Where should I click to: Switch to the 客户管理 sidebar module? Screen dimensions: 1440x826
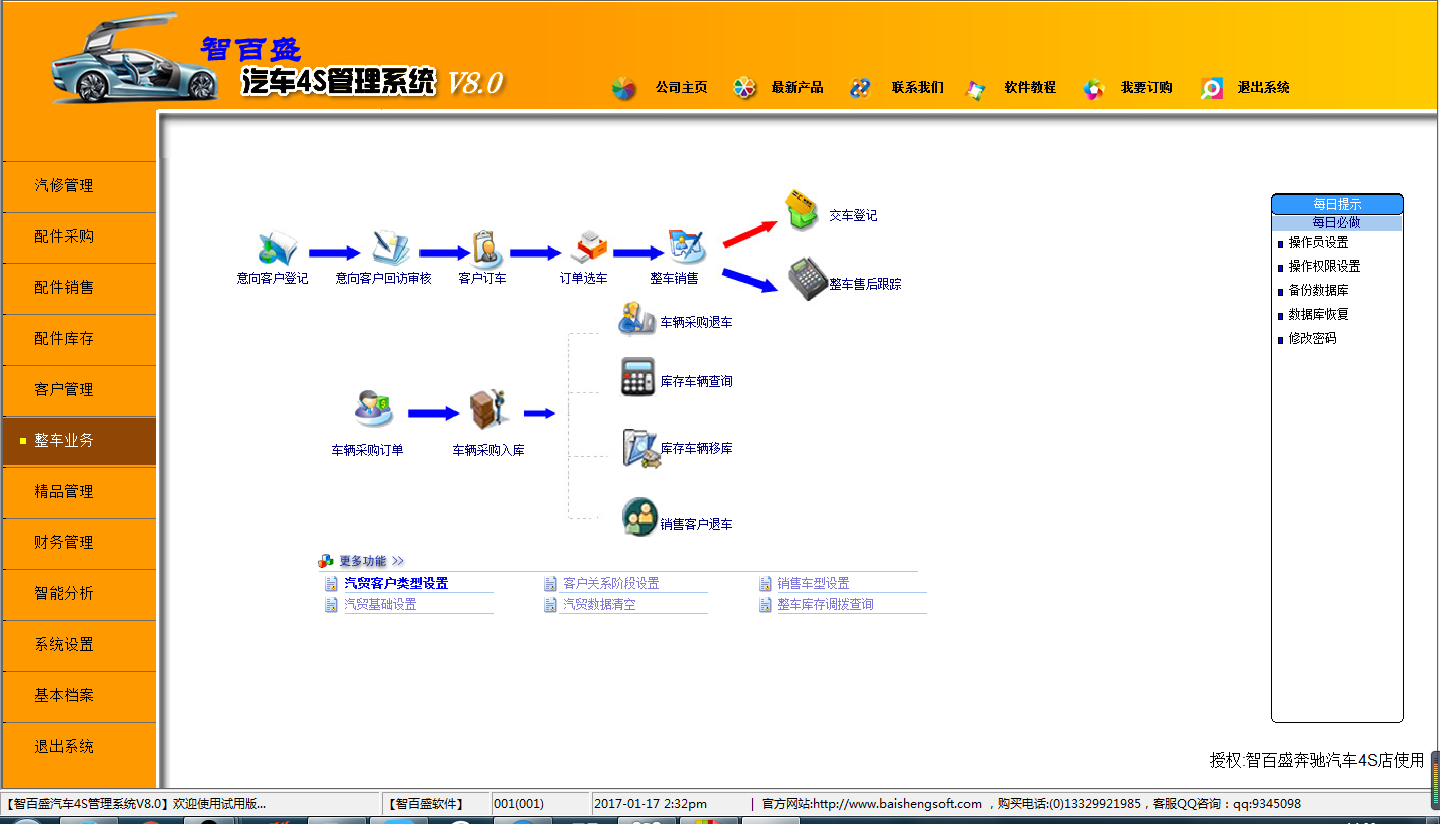[79, 390]
